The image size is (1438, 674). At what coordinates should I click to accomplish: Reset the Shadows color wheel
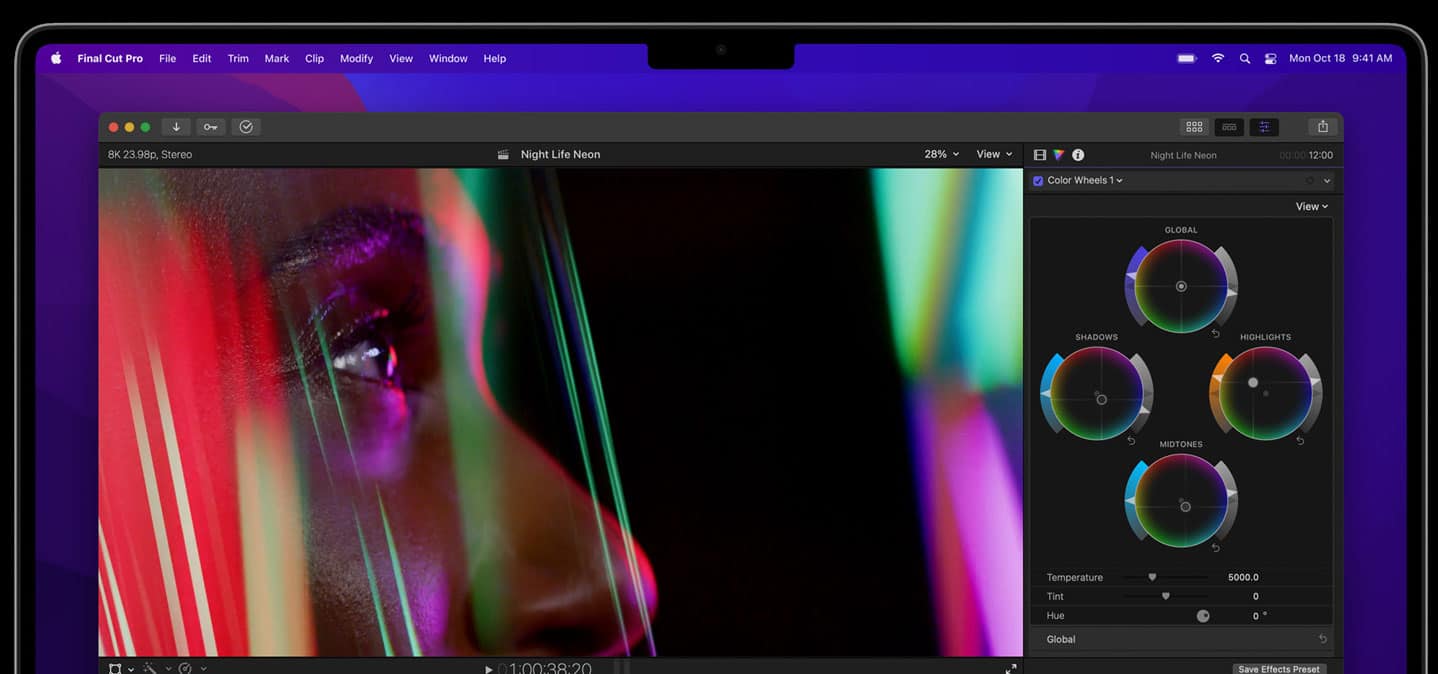(1131, 440)
